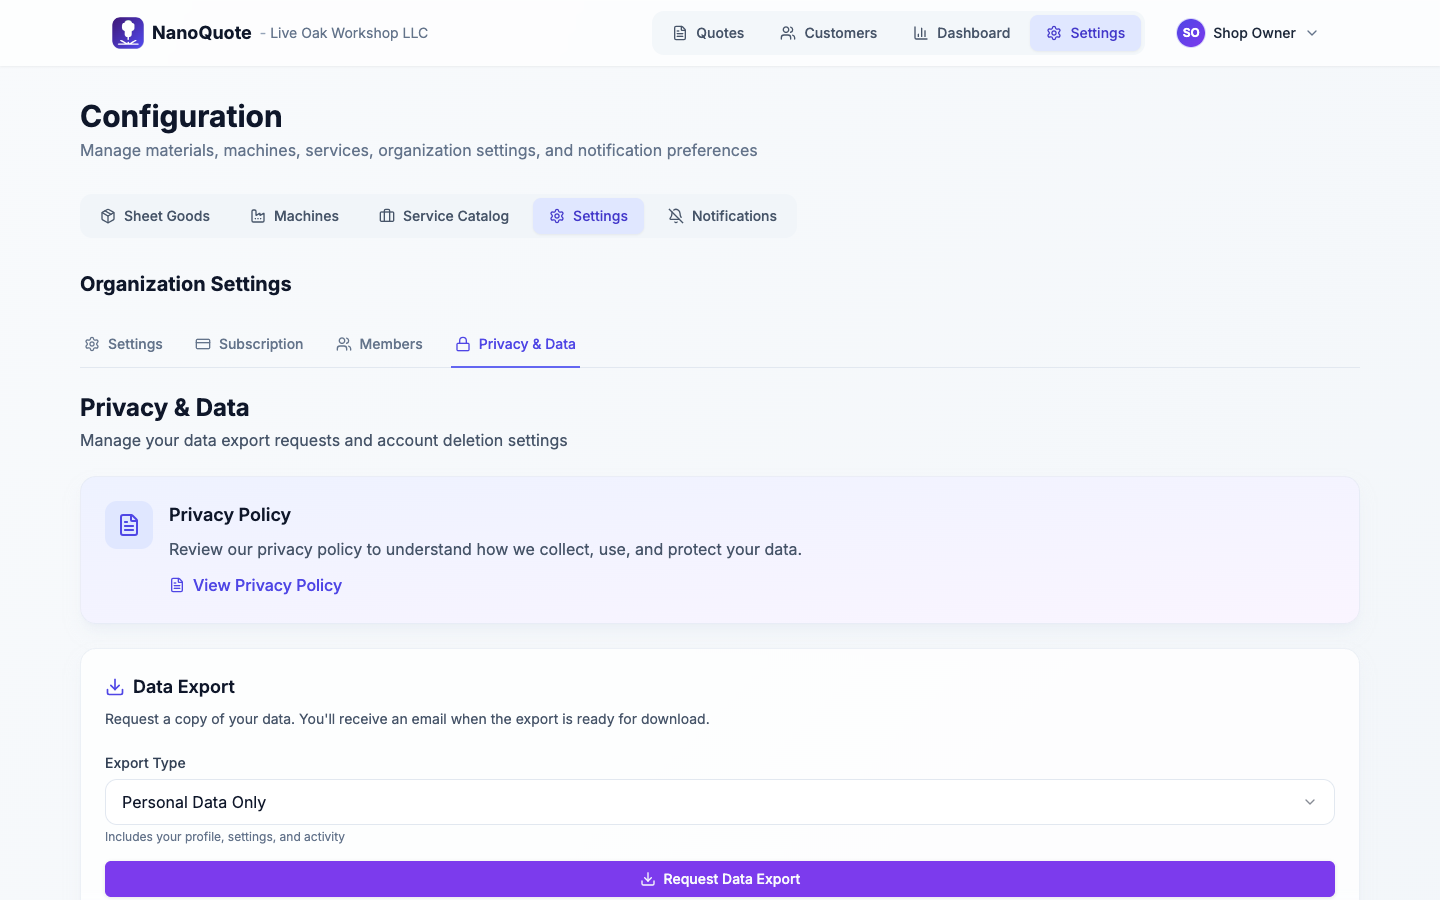The width and height of the screenshot is (1440, 900).
Task: Open Sheet Goods via its box icon
Action: pos(107,215)
